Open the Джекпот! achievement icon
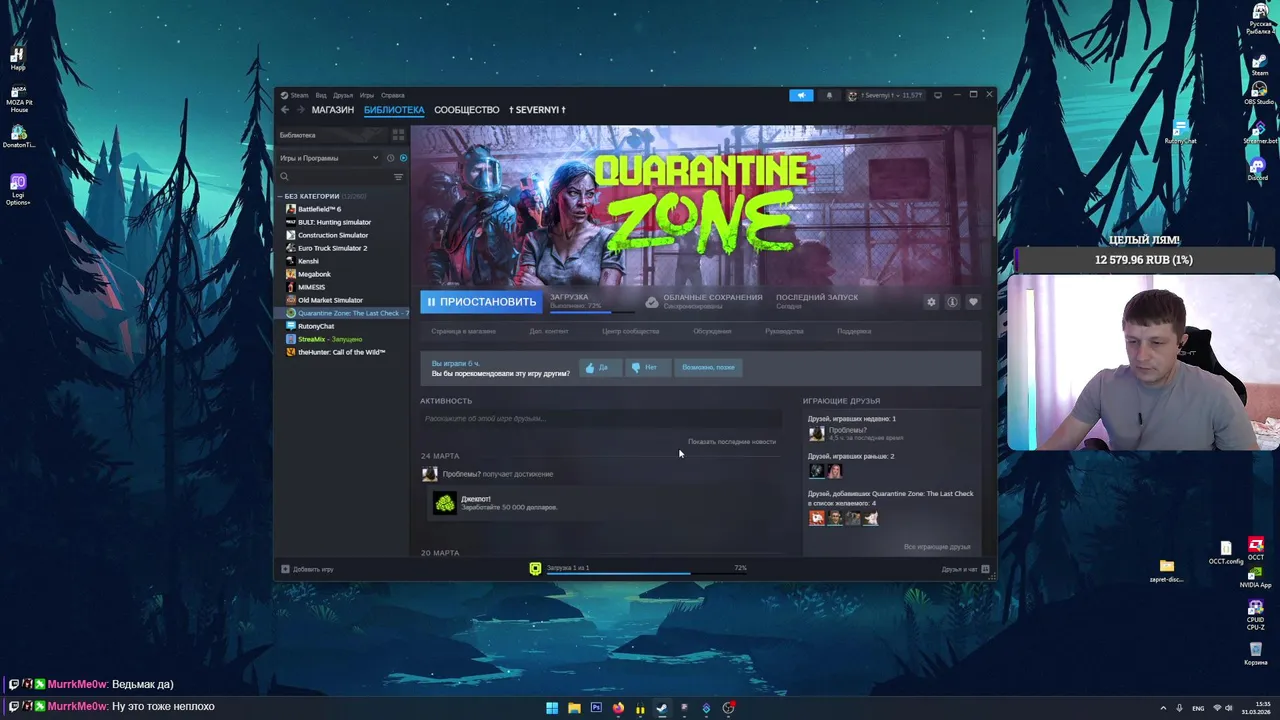 [x=445, y=503]
